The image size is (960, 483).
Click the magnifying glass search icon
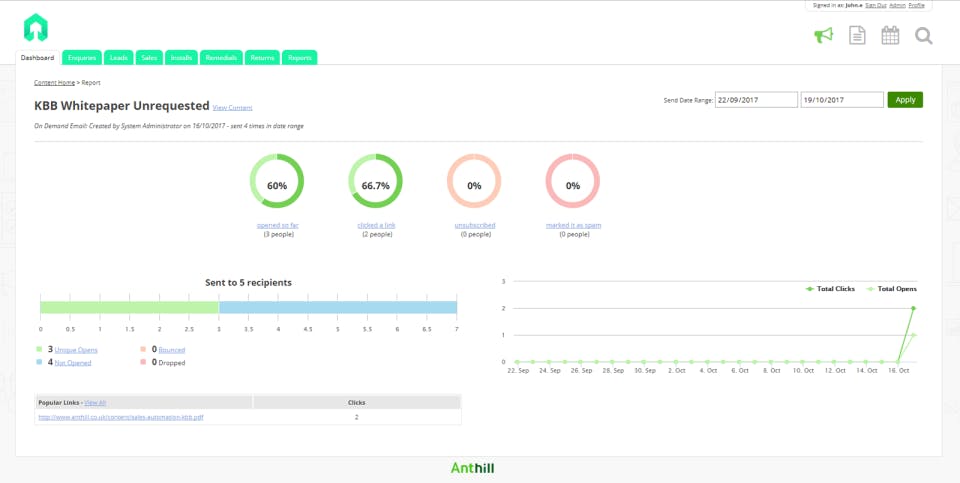pyautogui.click(x=924, y=36)
